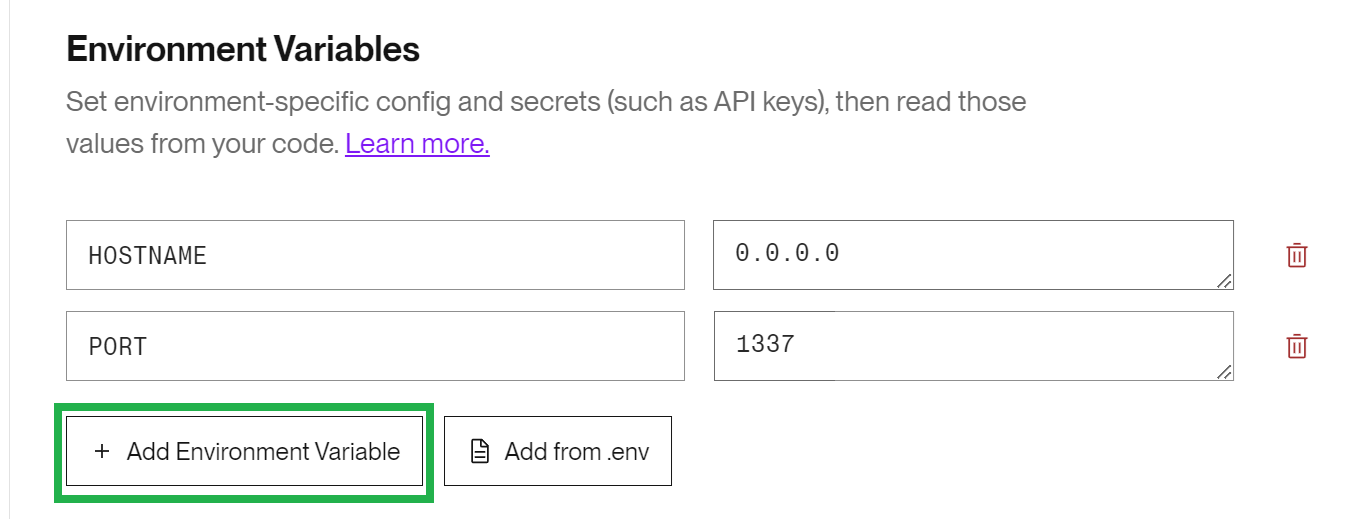Focus the PORT key input field
This screenshot has height=519, width=1359.
tap(375, 346)
